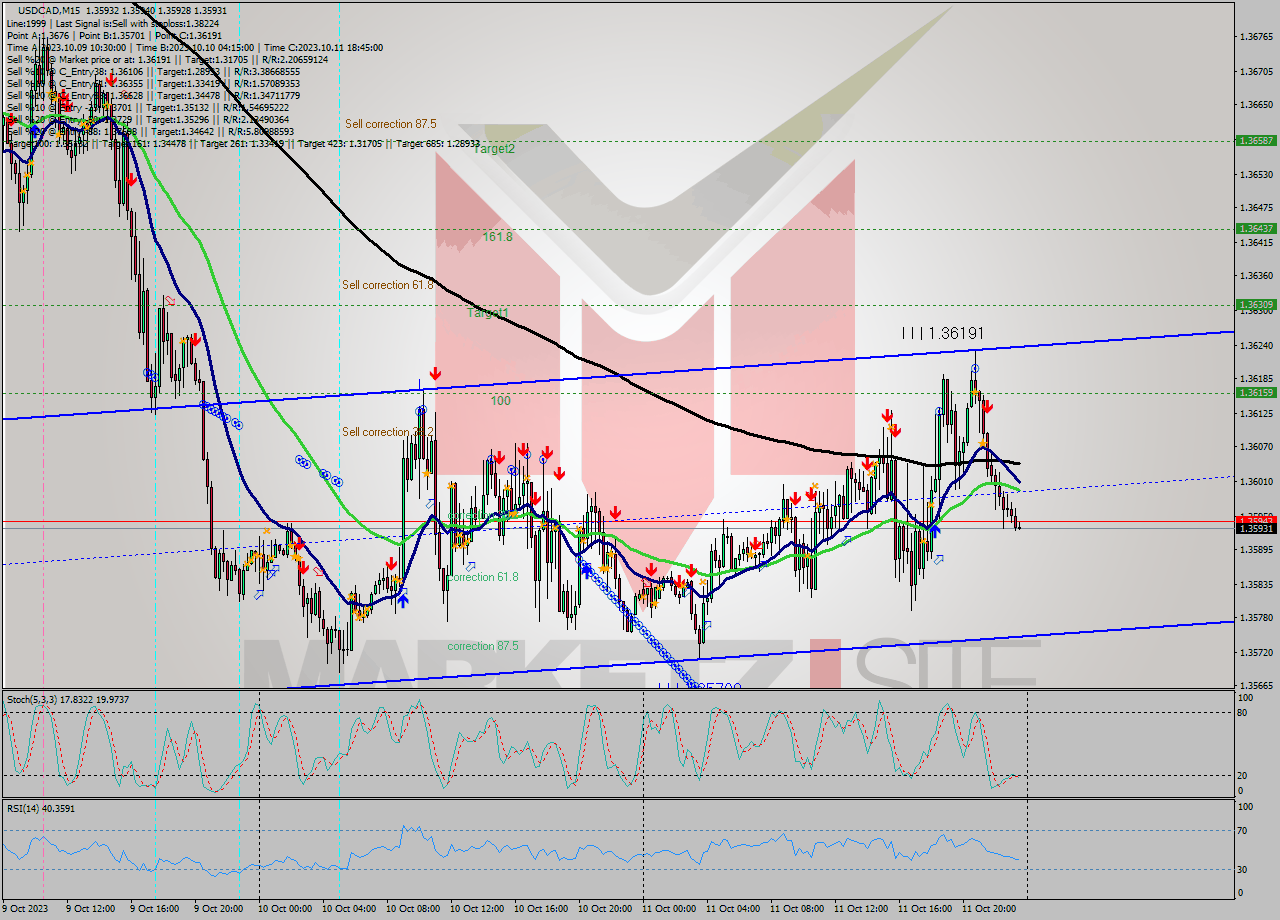Click the Stochastic 80 level label
Image resolution: width=1280 pixels, height=920 pixels.
click(1241, 713)
